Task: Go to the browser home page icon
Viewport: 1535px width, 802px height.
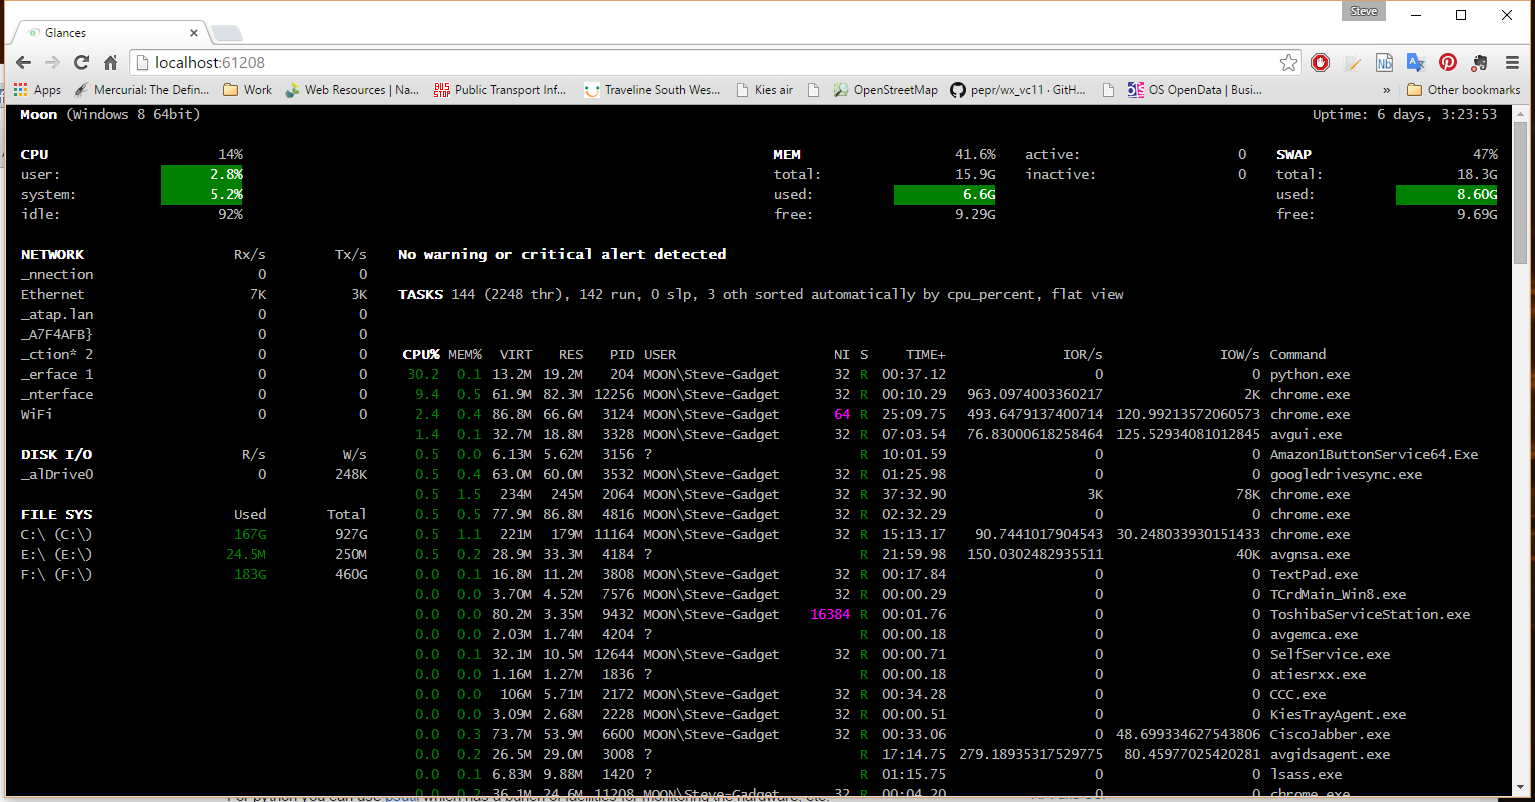Action: (110, 62)
